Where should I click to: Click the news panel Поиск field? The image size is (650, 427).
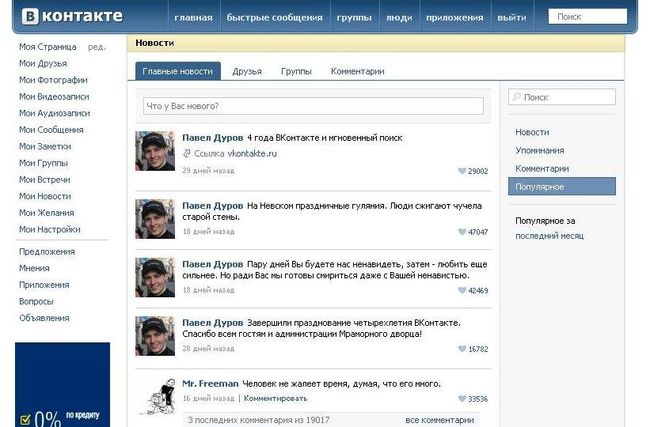click(562, 97)
